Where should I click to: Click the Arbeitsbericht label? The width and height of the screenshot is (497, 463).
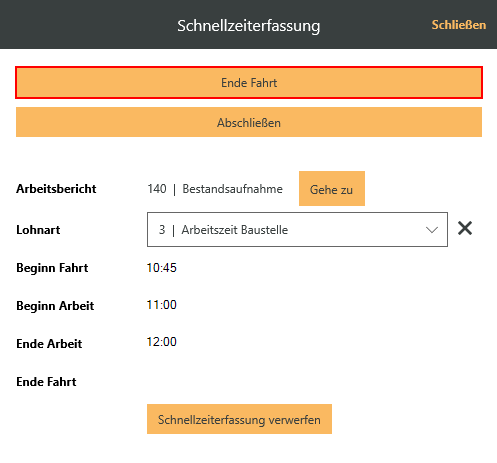[56, 189]
